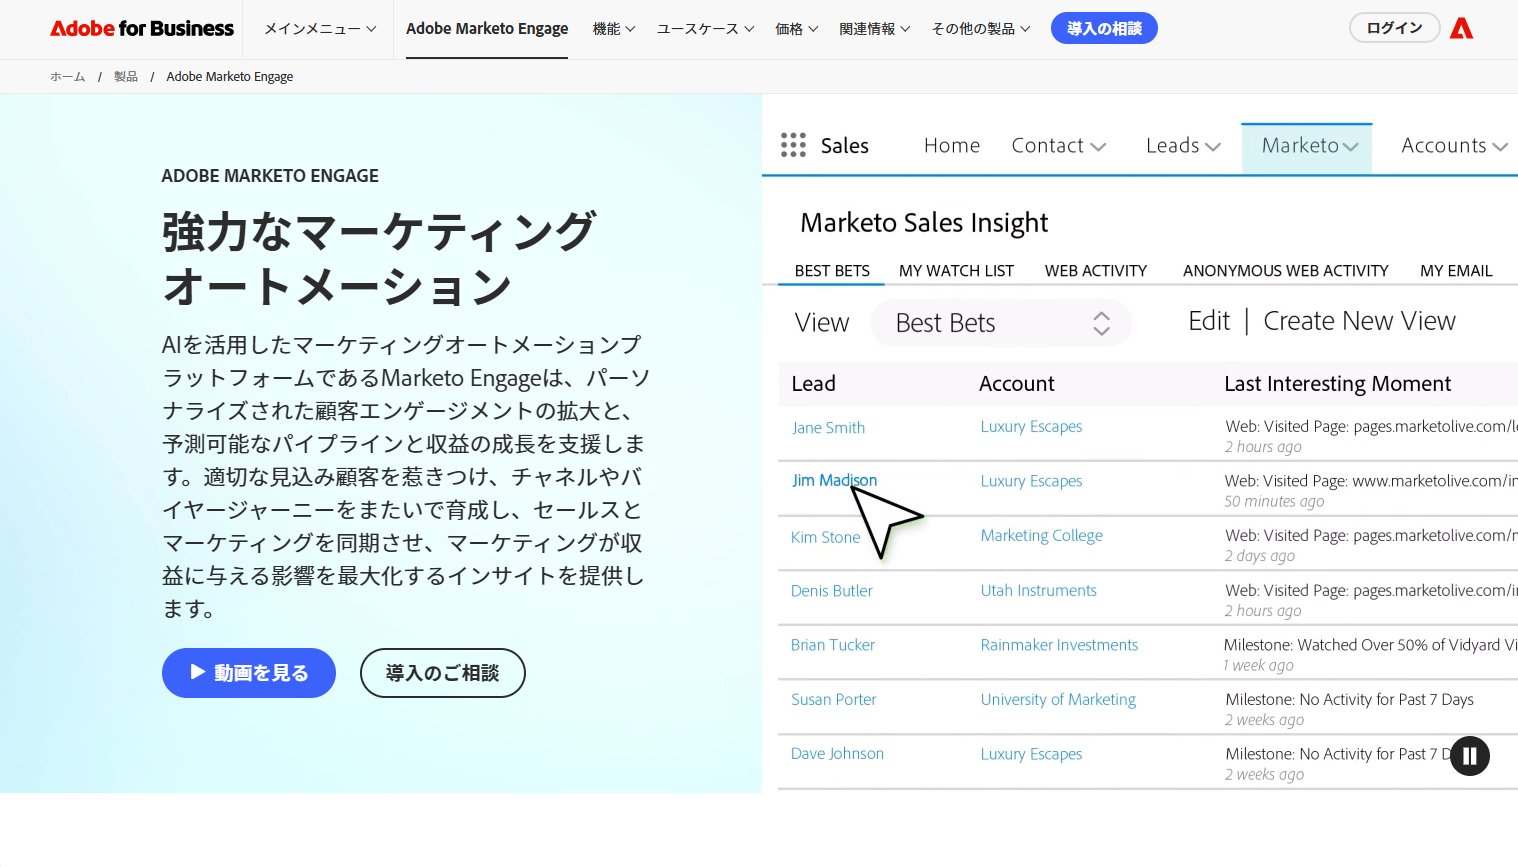Click the Adobe logo icon beside login
This screenshot has height=867, width=1518.
1461,28
